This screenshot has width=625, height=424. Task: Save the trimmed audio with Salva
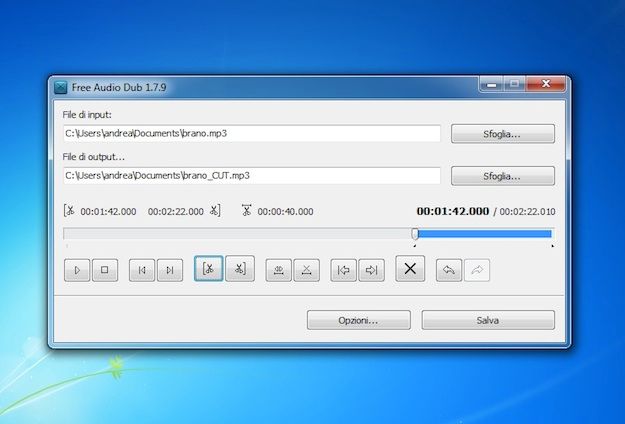(x=488, y=320)
